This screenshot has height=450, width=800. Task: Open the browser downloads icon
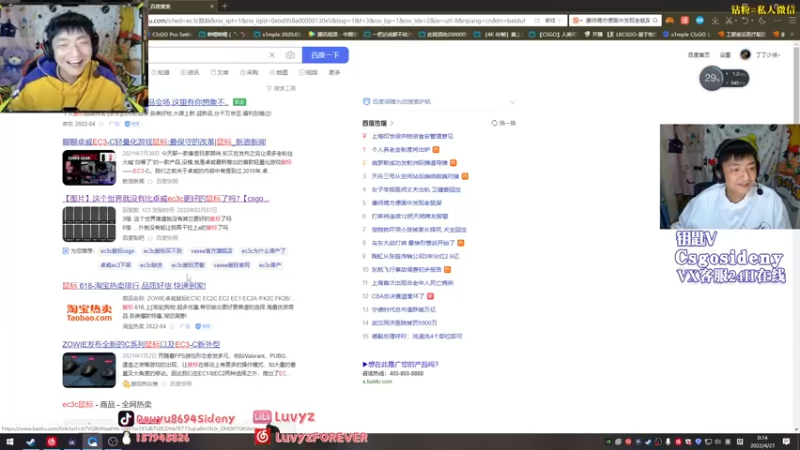pyautogui.click(x=715, y=20)
